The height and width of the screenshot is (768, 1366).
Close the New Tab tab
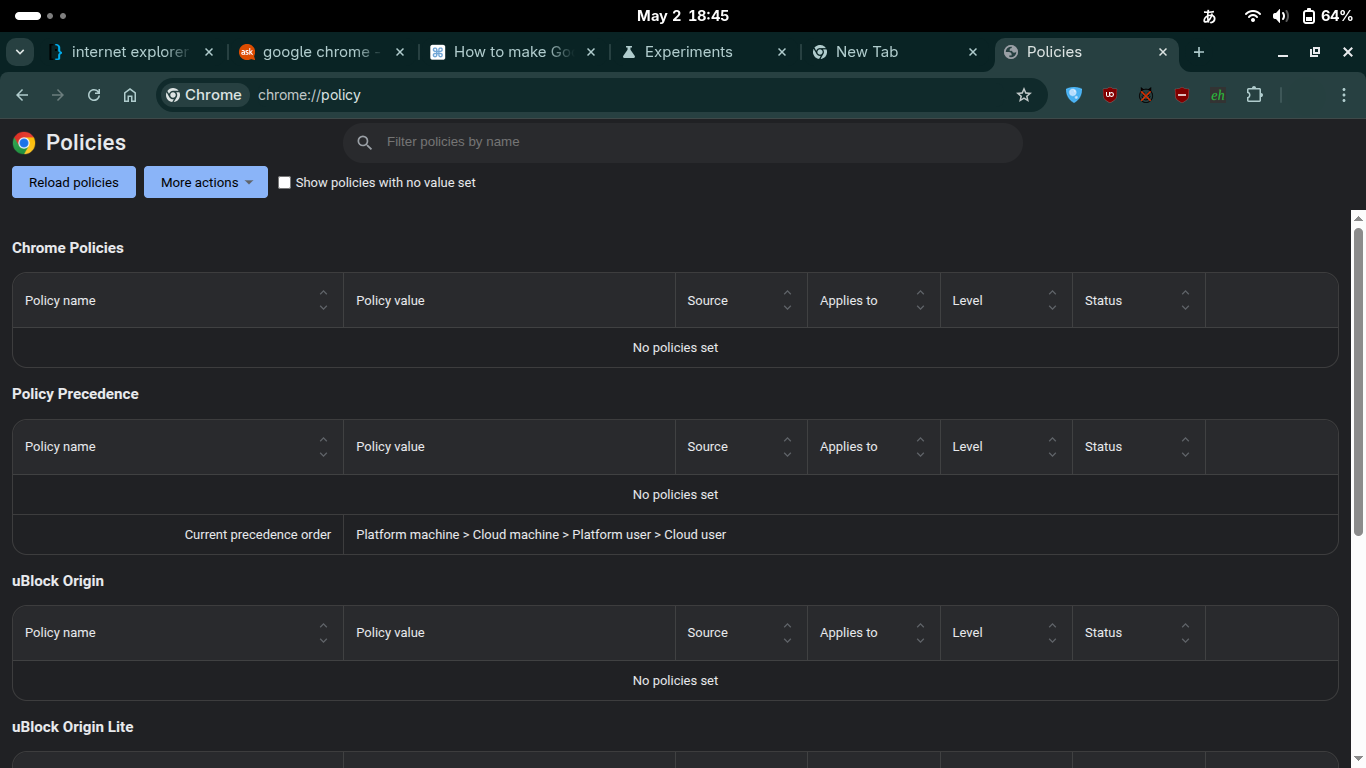[x=973, y=52]
